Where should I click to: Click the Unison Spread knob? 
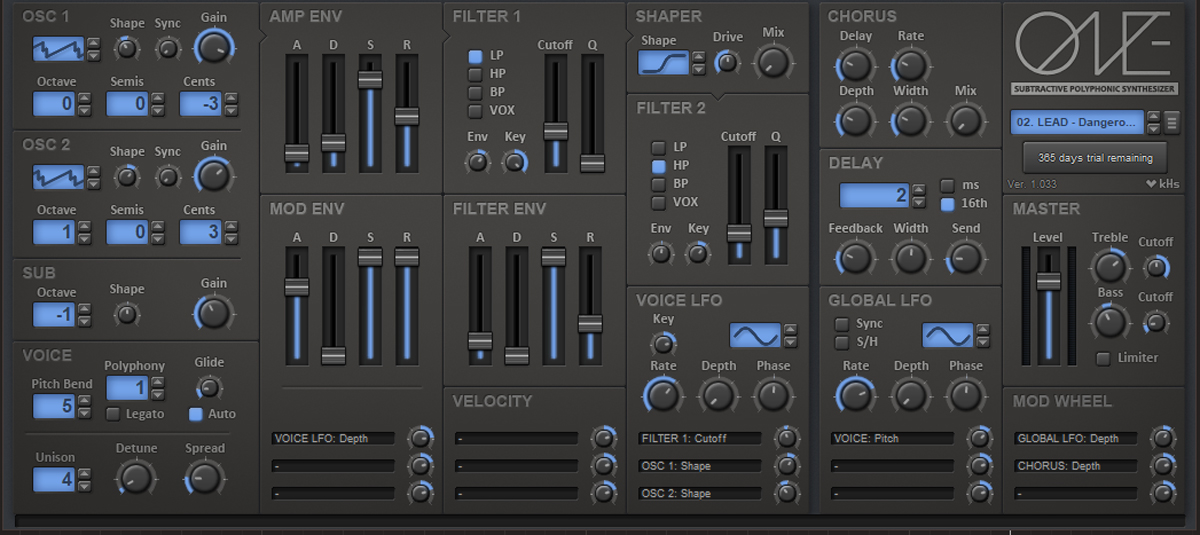pos(204,478)
